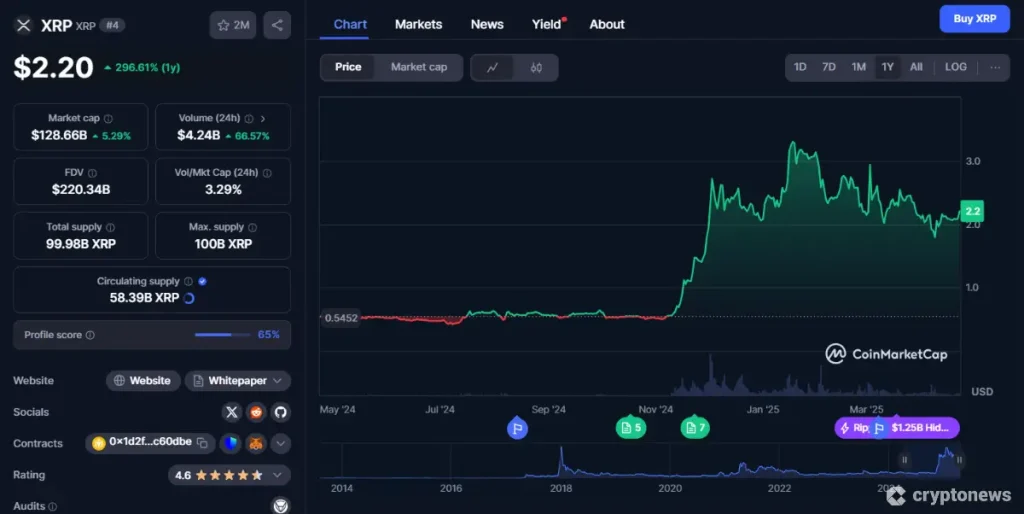Viewport: 1024px width, 514px height.
Task: Open Volume (24h) details arrow
Action: click(x=263, y=119)
